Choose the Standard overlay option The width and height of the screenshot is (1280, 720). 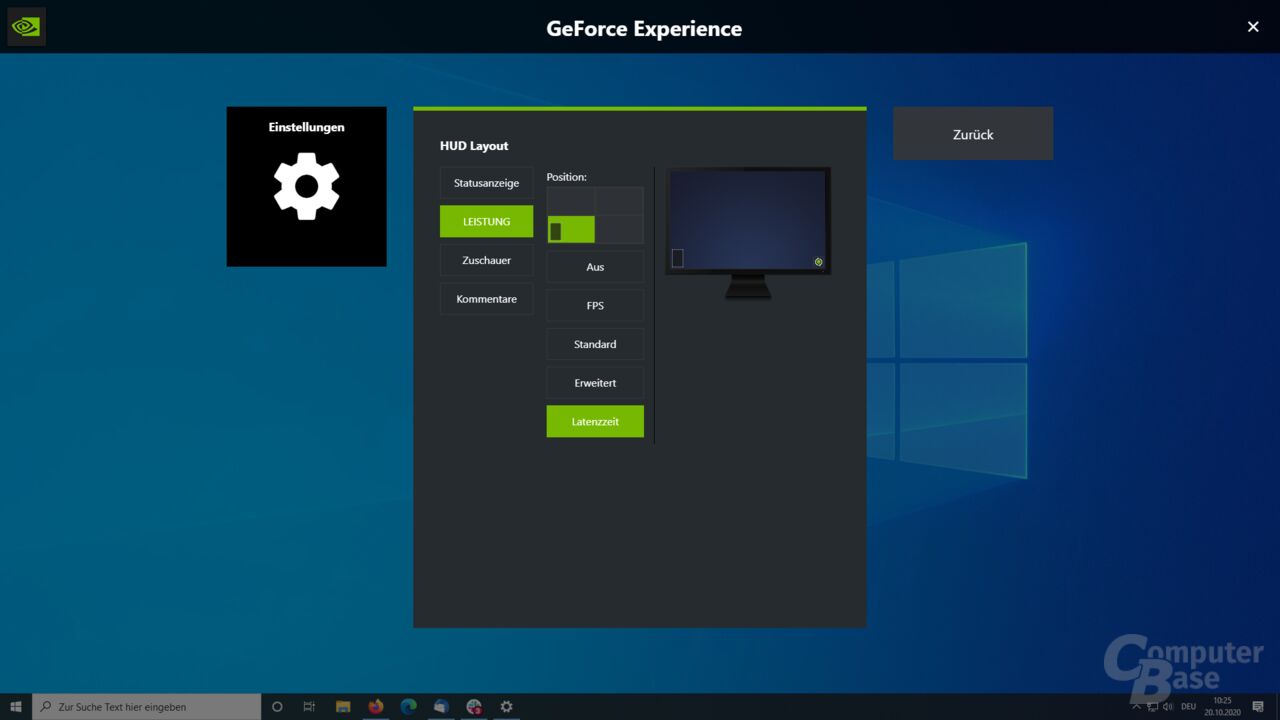[x=595, y=344]
